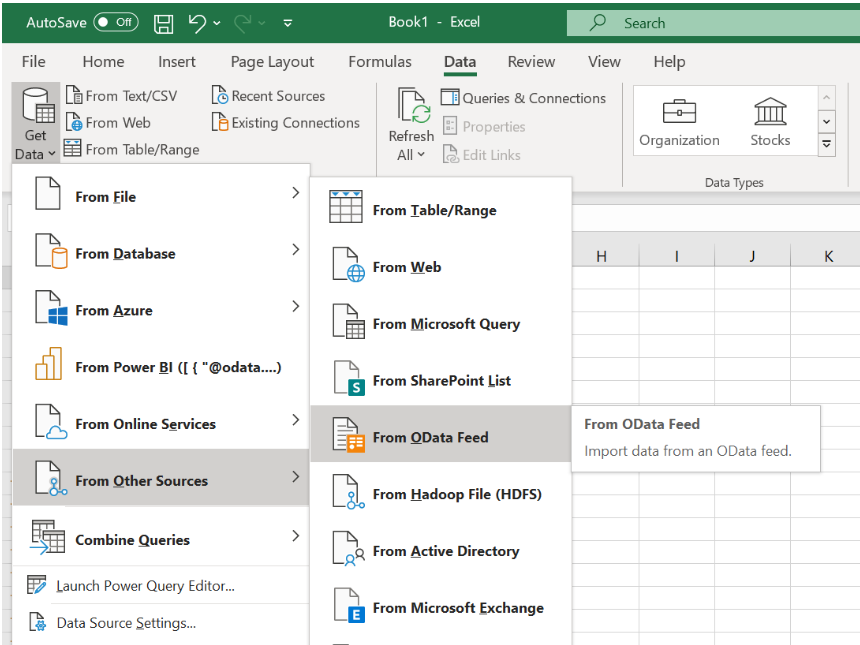Click the Properties button
Viewport: 860px width, 645px height.
[x=484, y=126]
